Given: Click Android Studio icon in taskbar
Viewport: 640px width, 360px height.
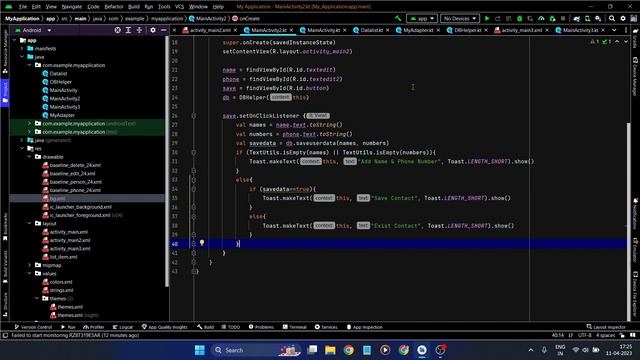Looking at the screenshot, I should [422, 350].
